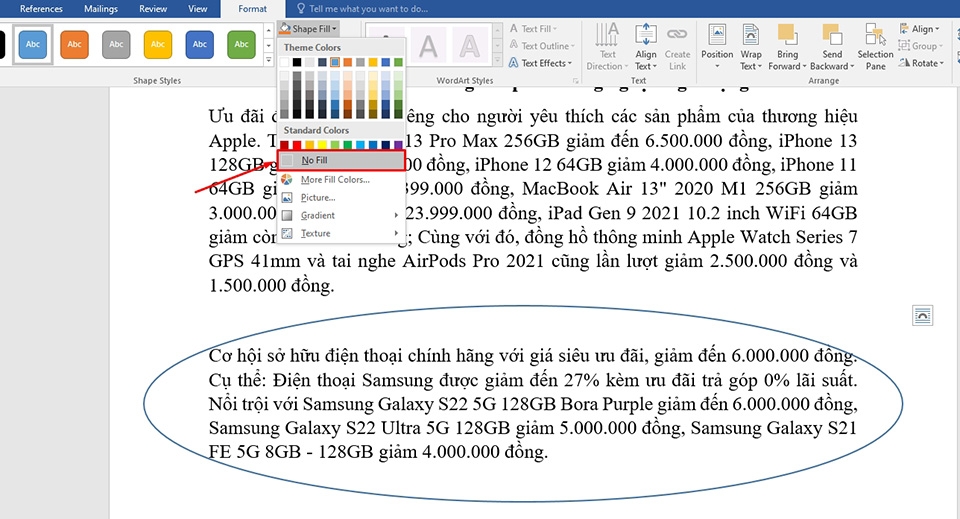Apply the light blue Abc shape style

(x=33, y=44)
